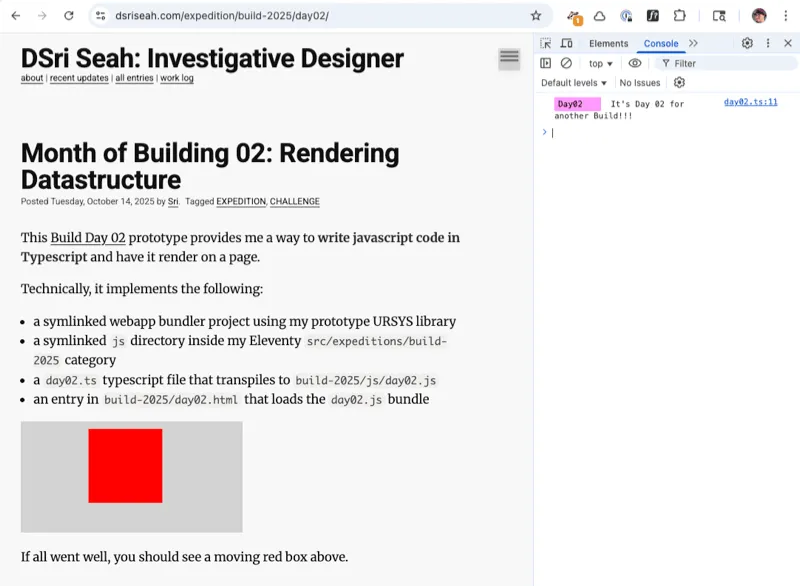The image size is (800, 586).
Task: Click the site's hamburger menu icon
Action: point(508,59)
